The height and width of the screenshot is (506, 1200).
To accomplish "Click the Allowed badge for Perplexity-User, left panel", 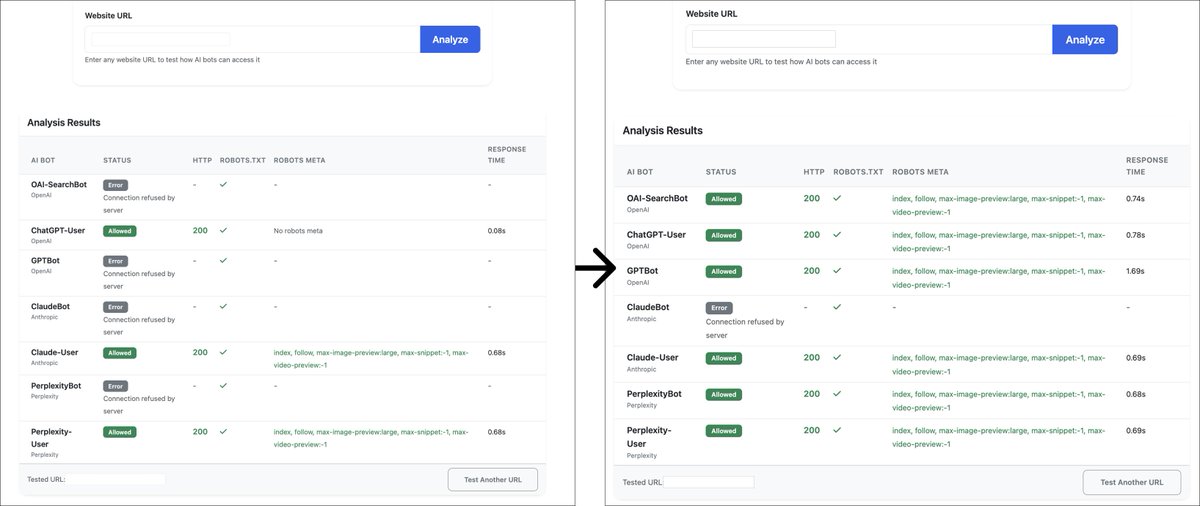I will click(x=119, y=432).
